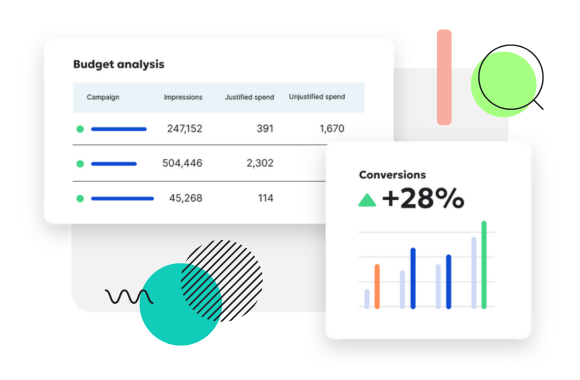Click campaign name bar in 45,268 row
Viewport: 580px width, 380px height.
tap(122, 199)
